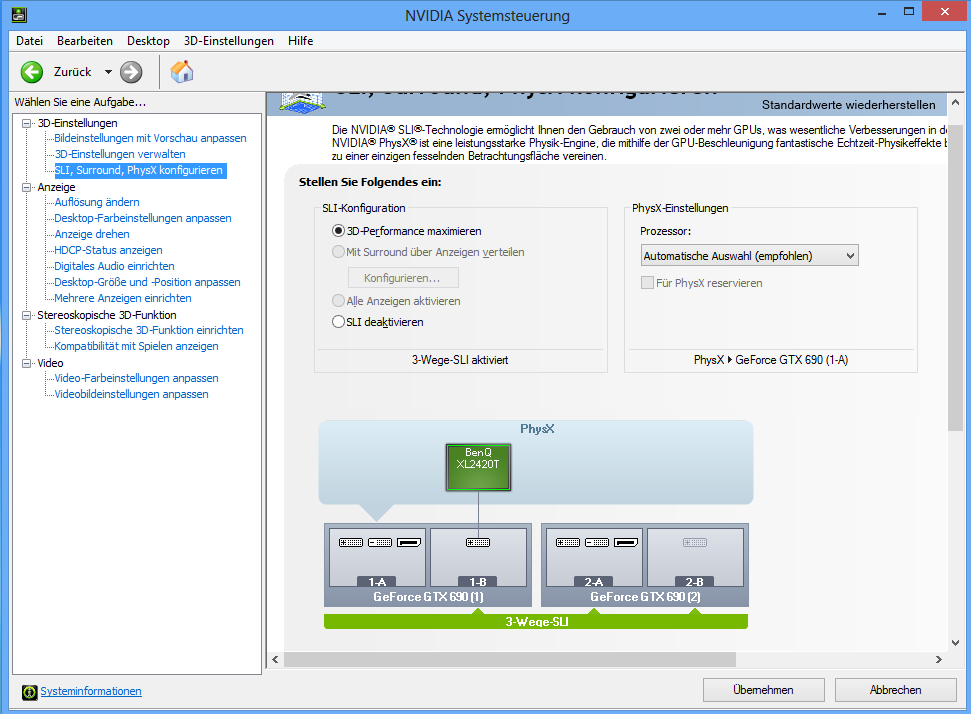
Task: Click the SLI page header graphic icon
Action: coord(302,102)
